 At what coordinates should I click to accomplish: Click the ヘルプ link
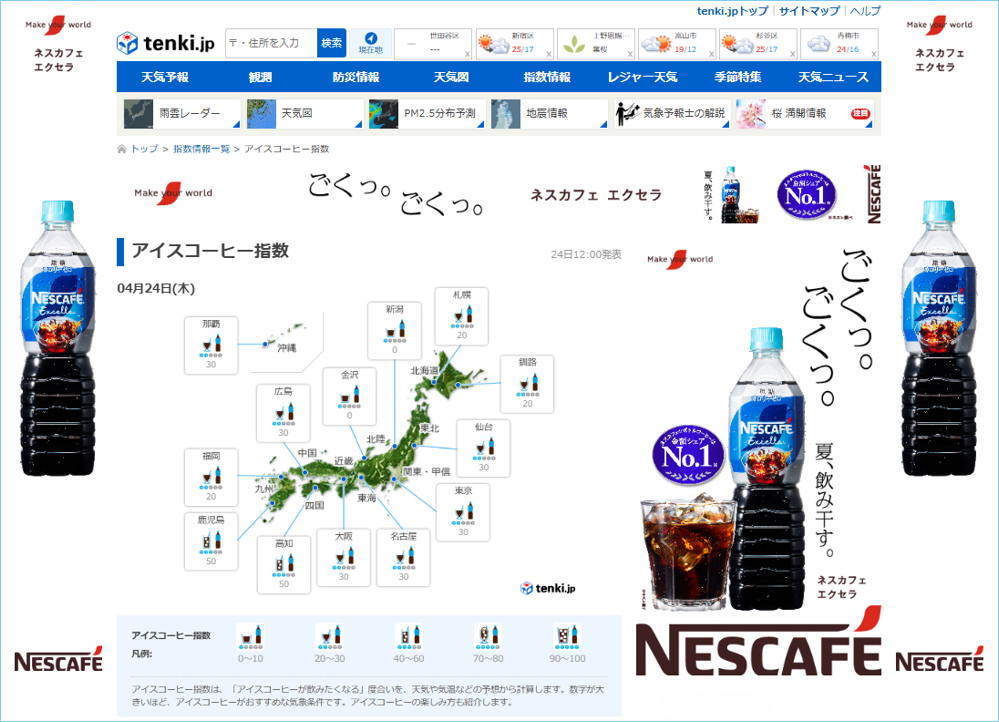click(865, 11)
